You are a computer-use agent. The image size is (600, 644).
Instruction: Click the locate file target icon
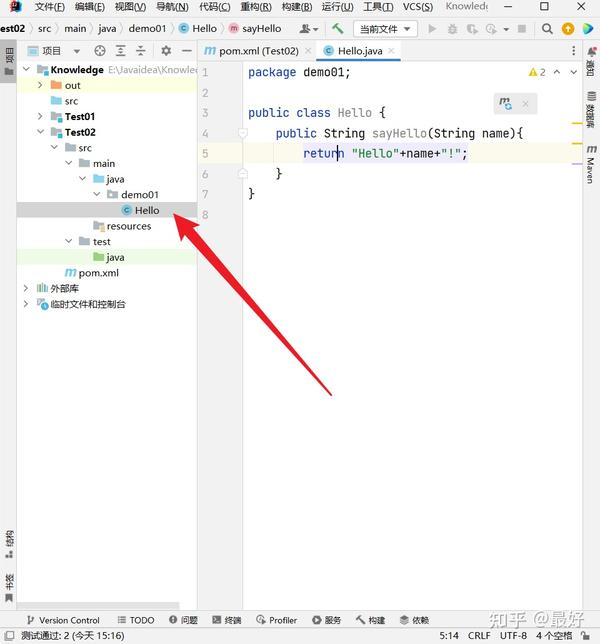100,51
